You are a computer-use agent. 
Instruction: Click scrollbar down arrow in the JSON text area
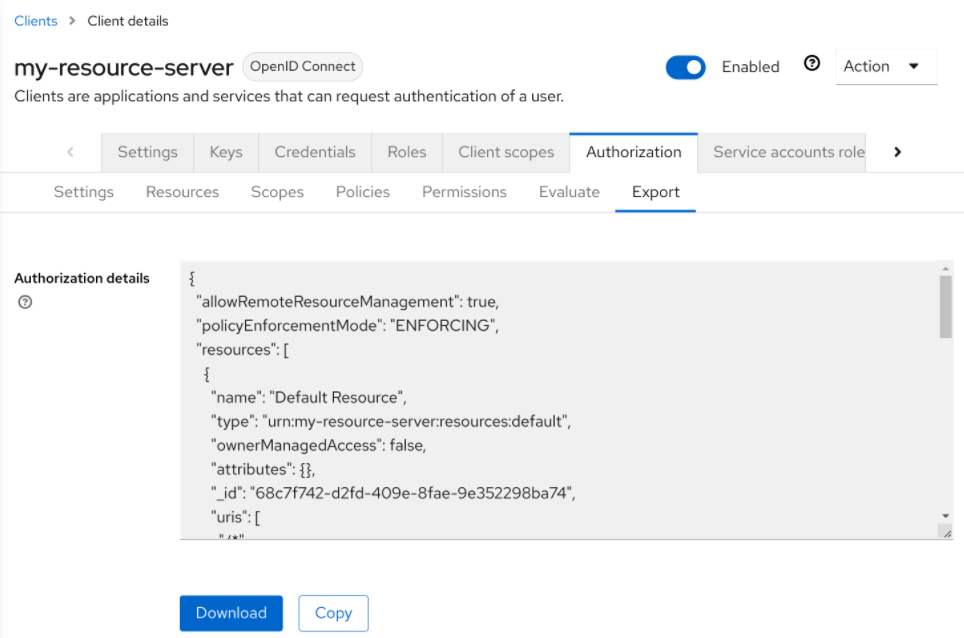(x=946, y=515)
